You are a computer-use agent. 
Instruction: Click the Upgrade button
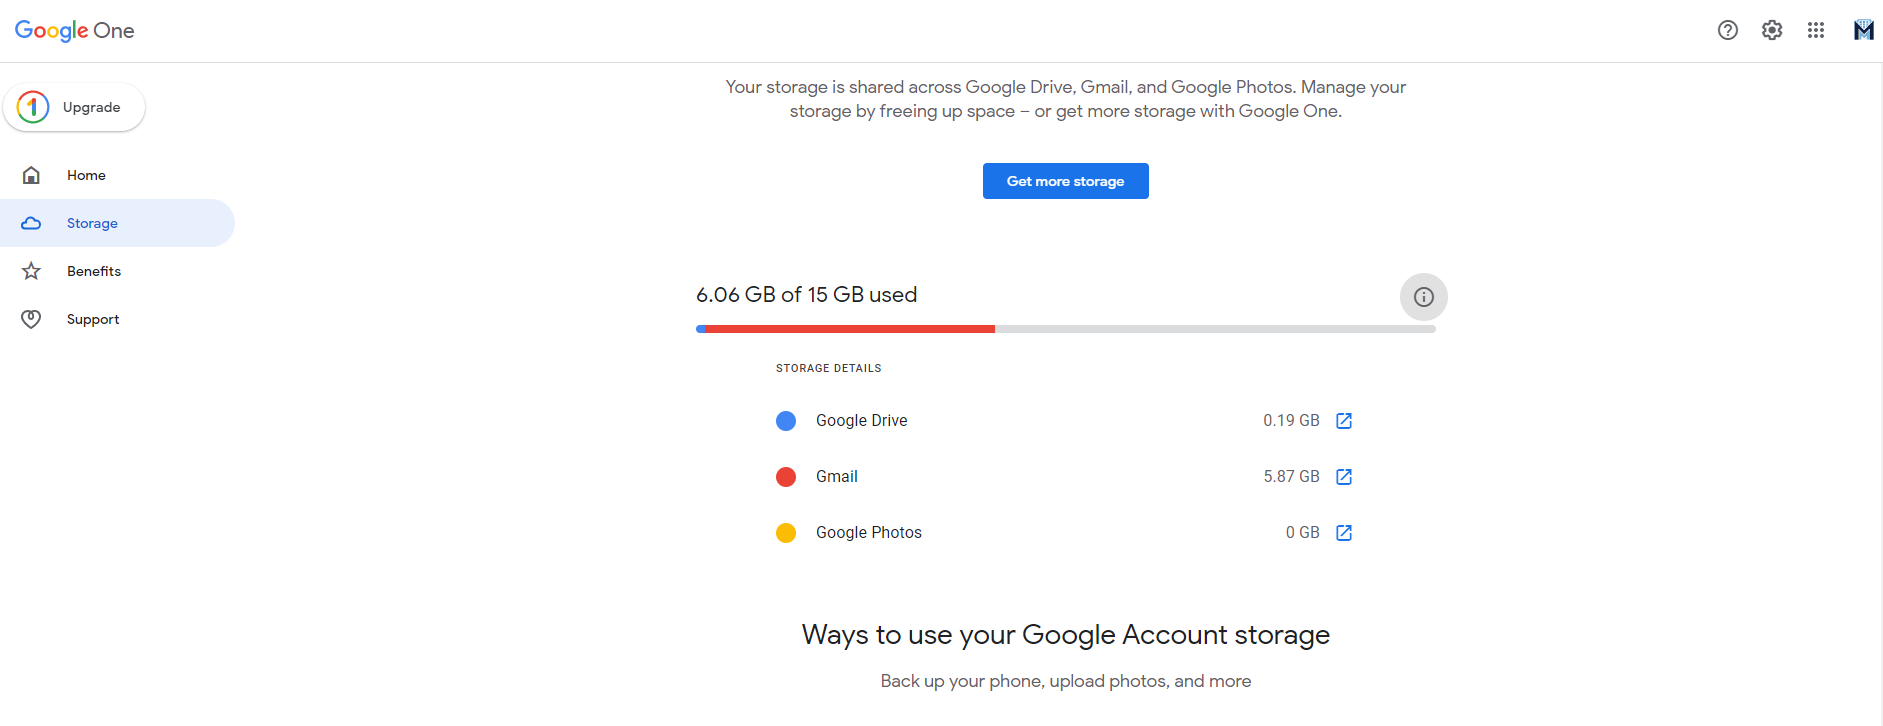75,107
